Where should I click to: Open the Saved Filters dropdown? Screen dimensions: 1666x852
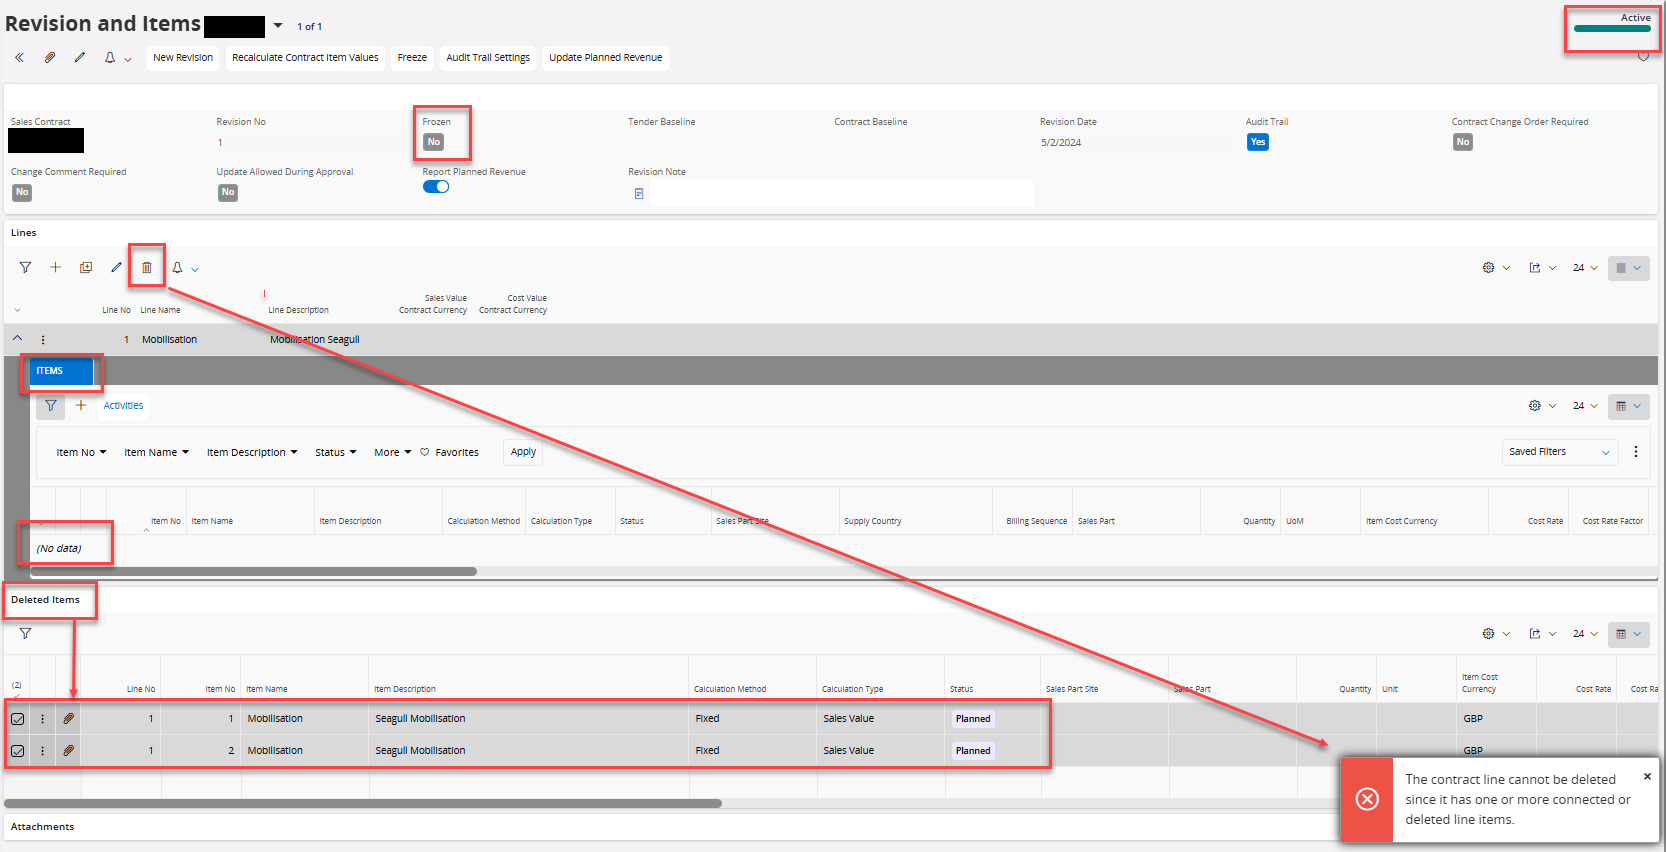(1560, 452)
